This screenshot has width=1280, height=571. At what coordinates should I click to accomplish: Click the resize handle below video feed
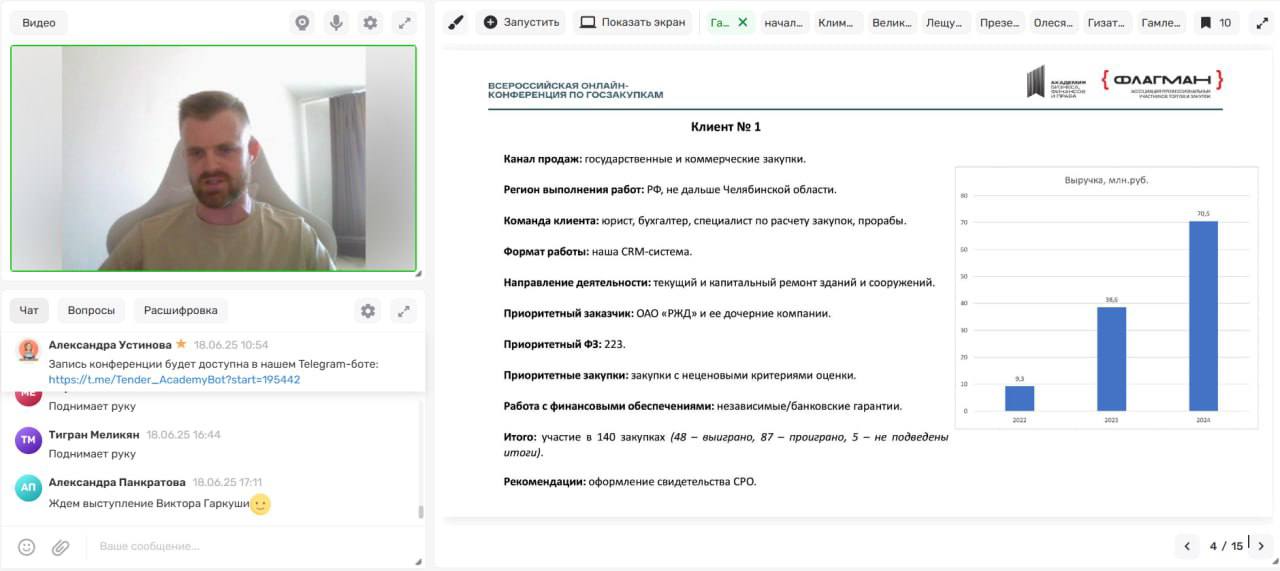coord(418,273)
